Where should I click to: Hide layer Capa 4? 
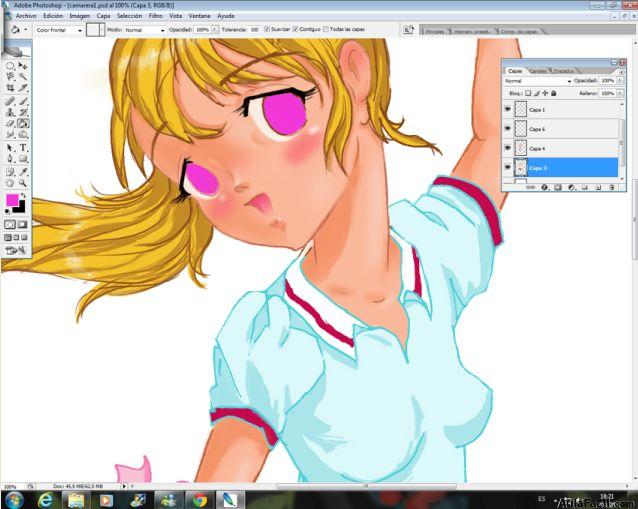pos(507,148)
